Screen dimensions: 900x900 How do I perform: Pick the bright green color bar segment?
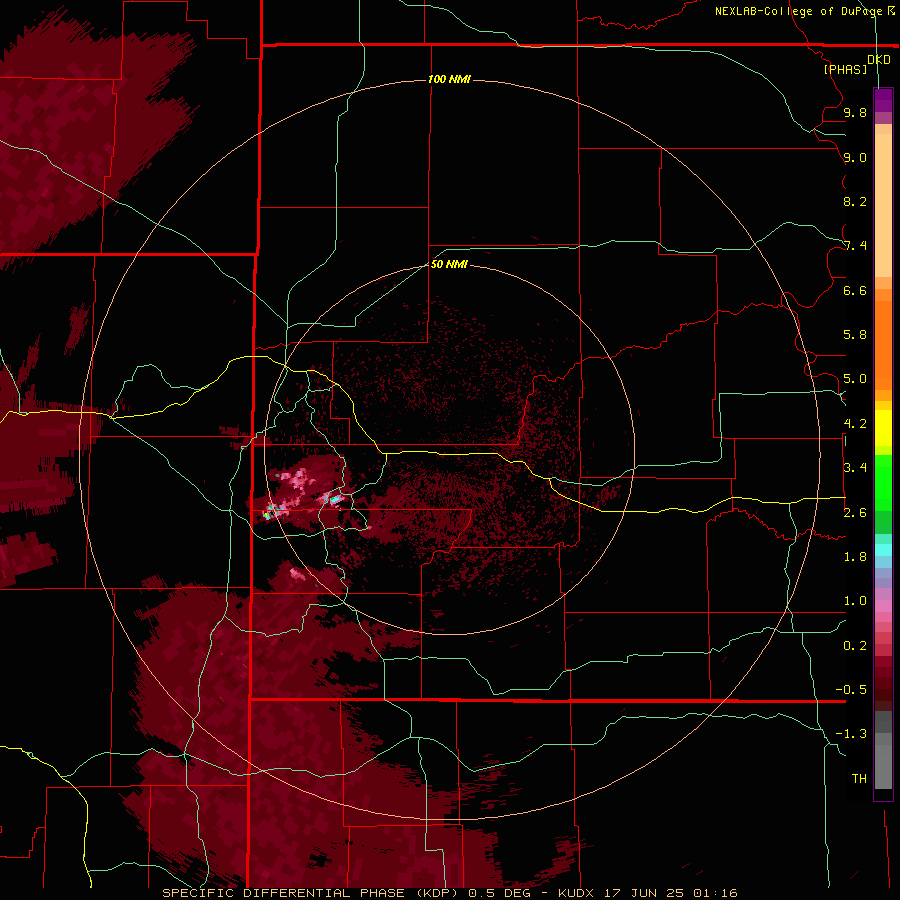(883, 482)
